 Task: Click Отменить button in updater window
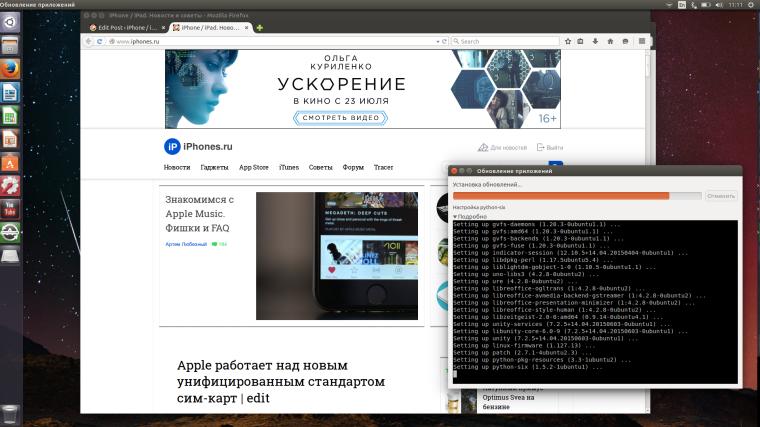721,196
